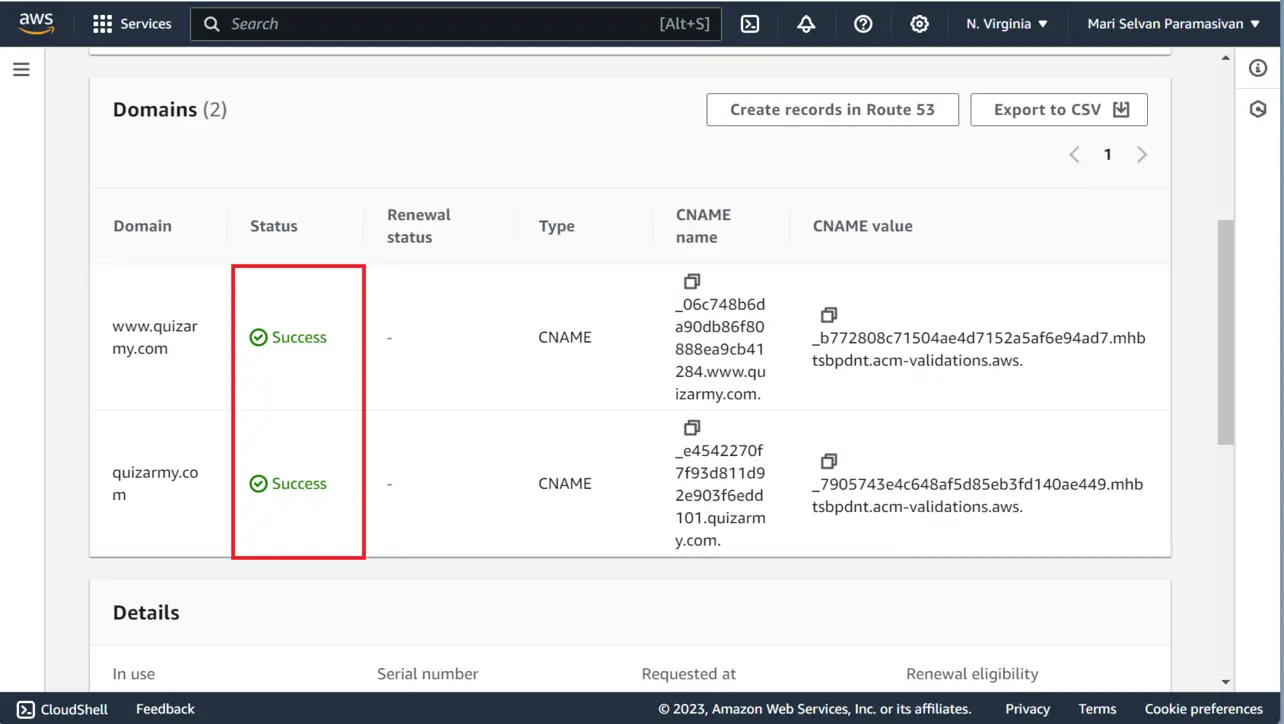
Task: Click the In use label
Action: [134, 674]
